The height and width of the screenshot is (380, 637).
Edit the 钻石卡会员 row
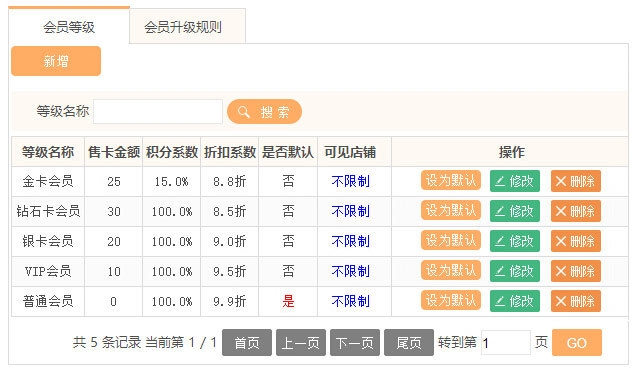click(x=515, y=211)
